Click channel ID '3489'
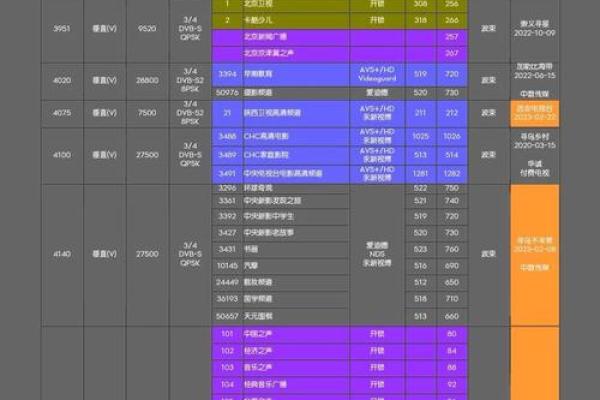600x400 pixels. [227, 155]
